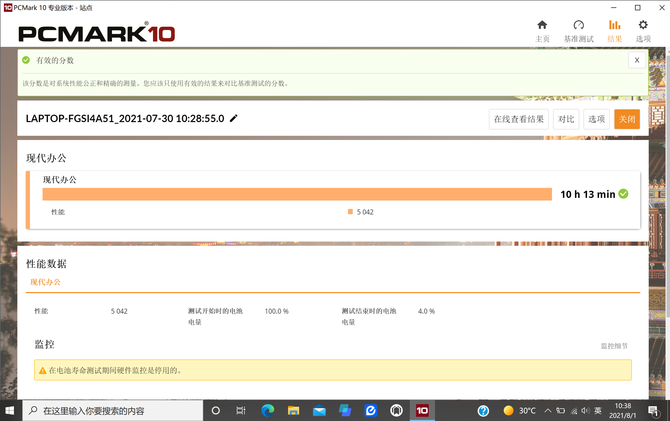Screen dimensions: 670x421
Task: Select the 现代办公 tab under 性能数据
Action: [x=45, y=282]
